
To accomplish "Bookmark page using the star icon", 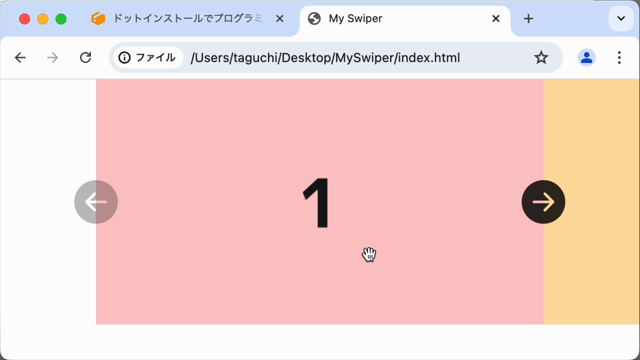I will tap(541, 58).
